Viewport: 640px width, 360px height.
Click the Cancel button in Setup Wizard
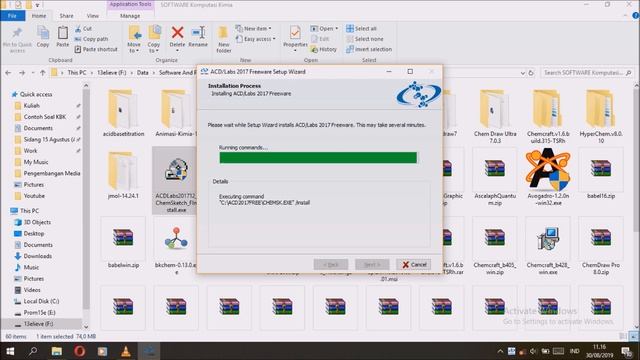[x=413, y=264]
